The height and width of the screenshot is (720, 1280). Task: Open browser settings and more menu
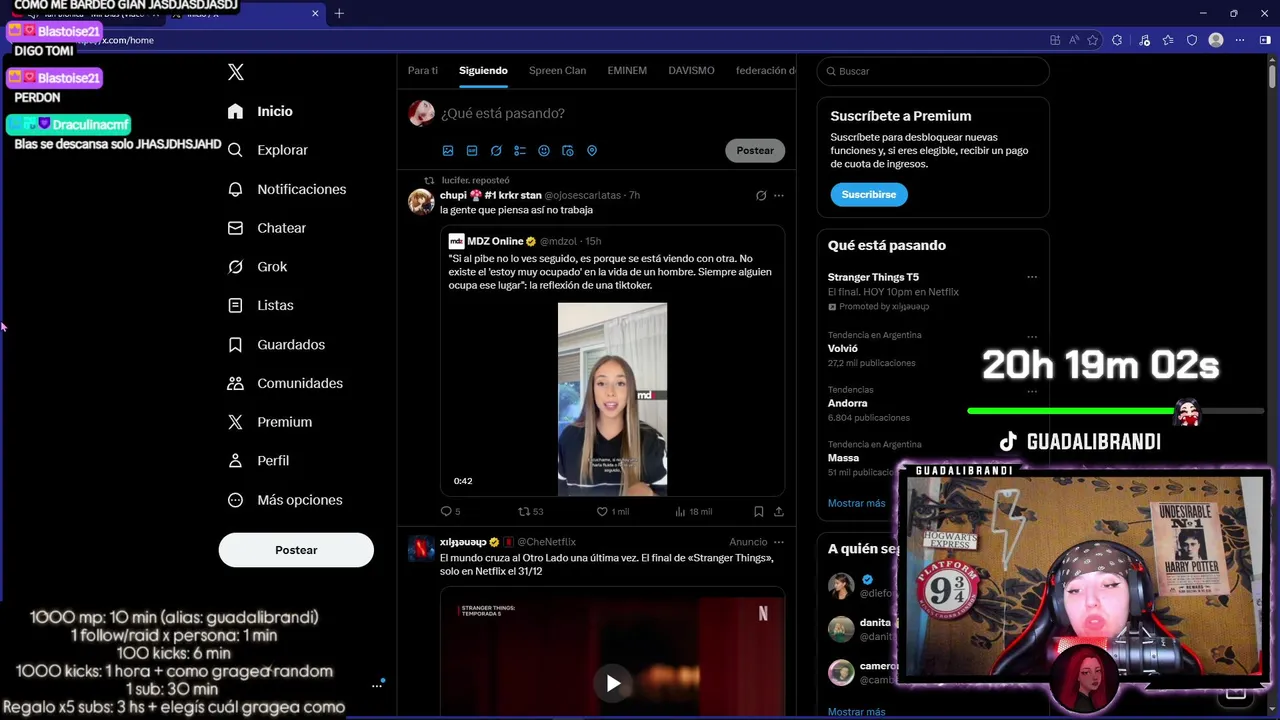click(x=1240, y=40)
